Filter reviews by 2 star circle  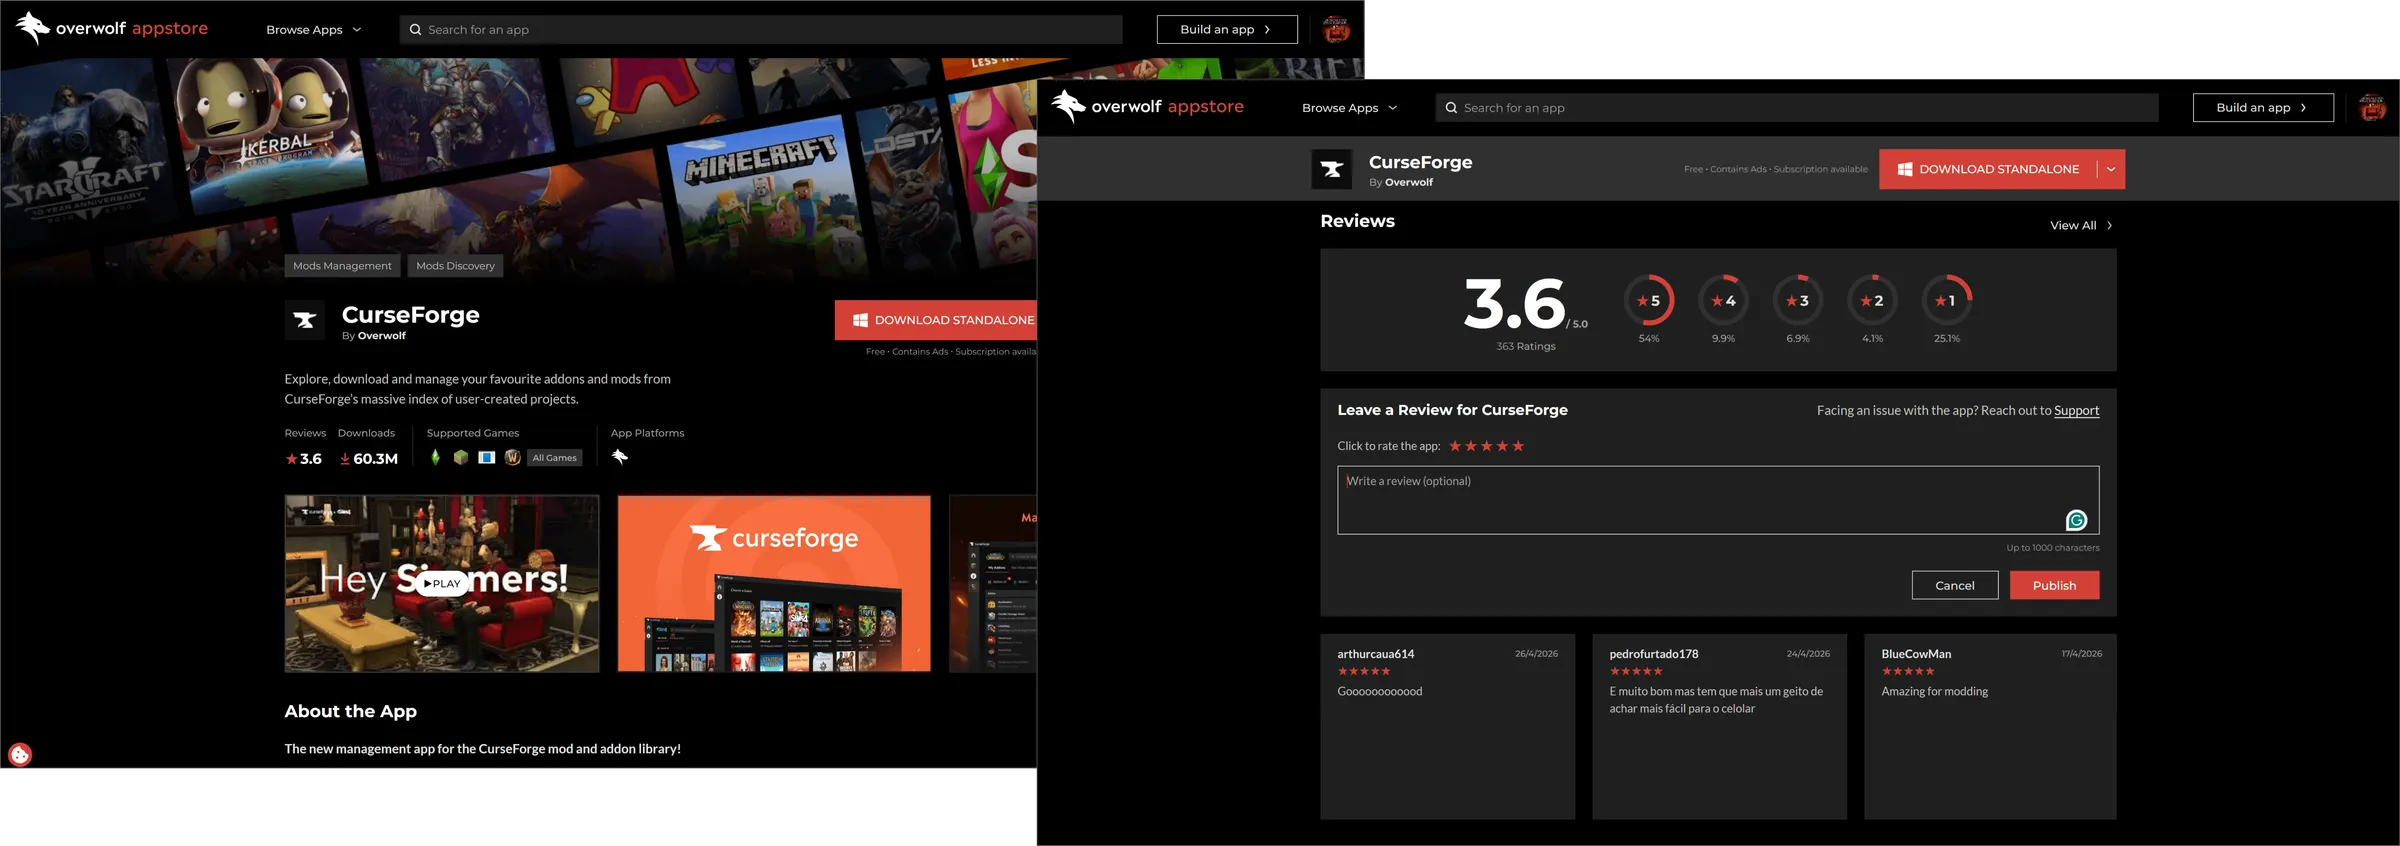[1873, 300]
